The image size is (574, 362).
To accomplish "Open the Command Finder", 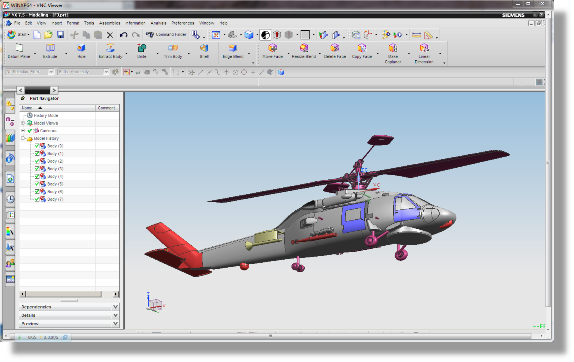I will (x=166, y=34).
